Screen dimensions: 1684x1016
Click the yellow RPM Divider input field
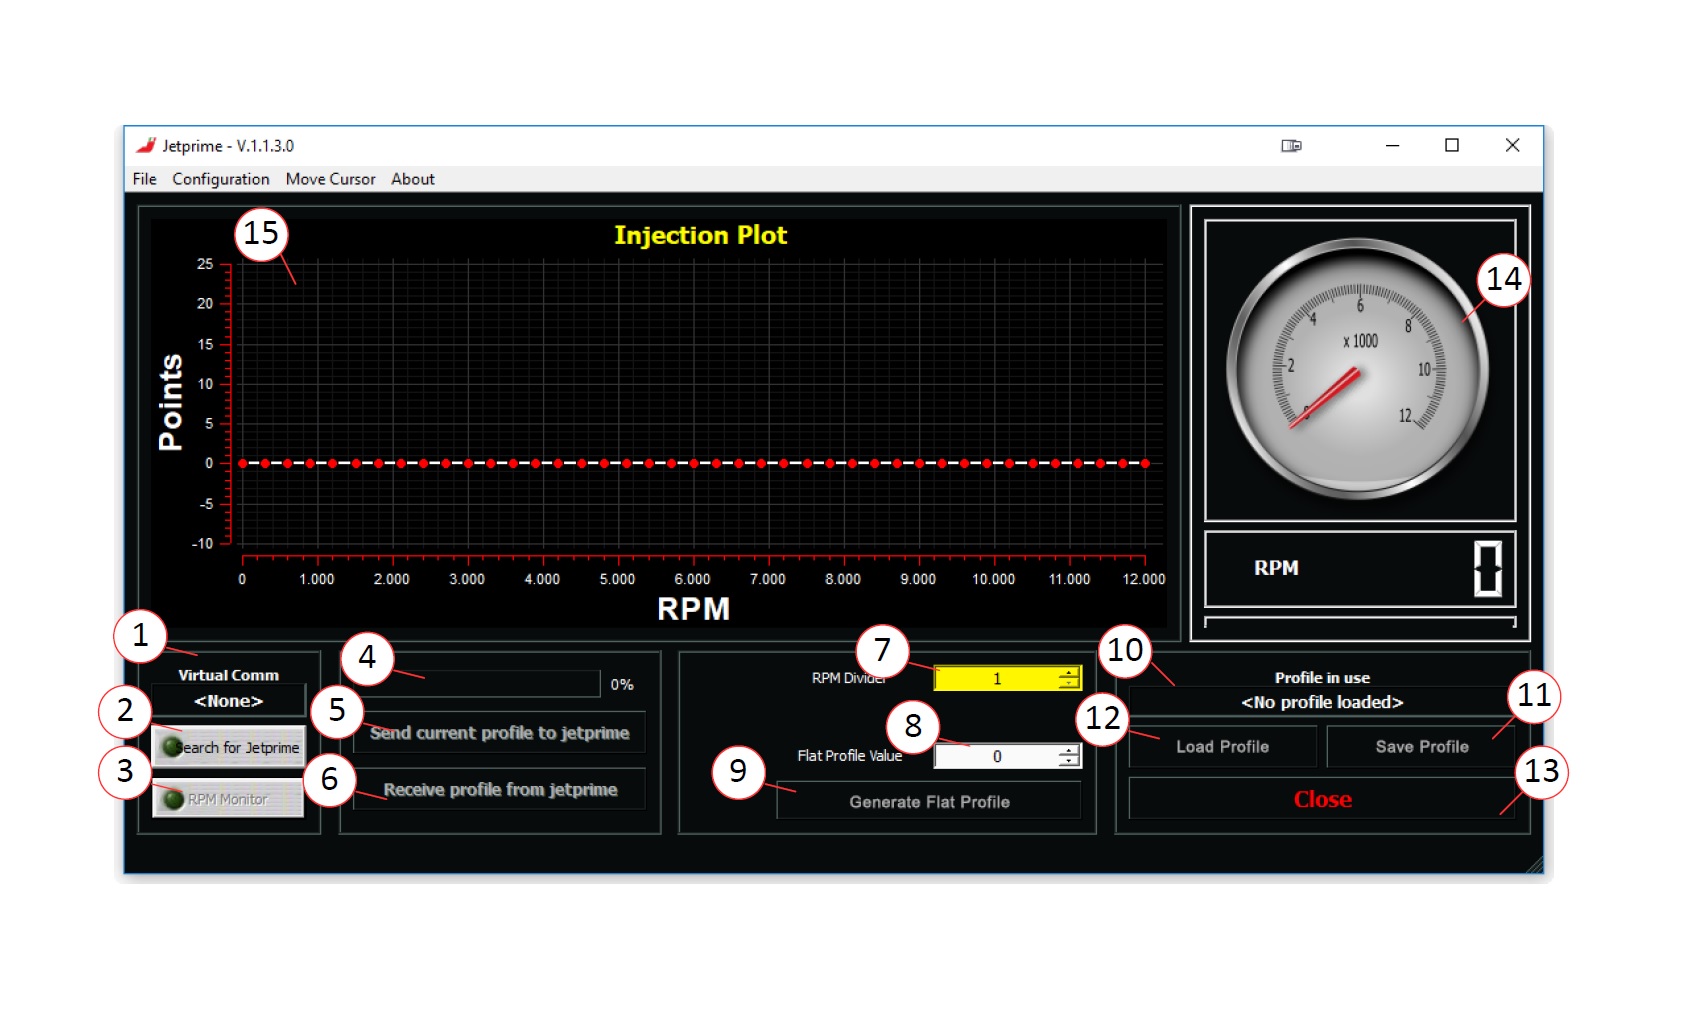[995, 679]
